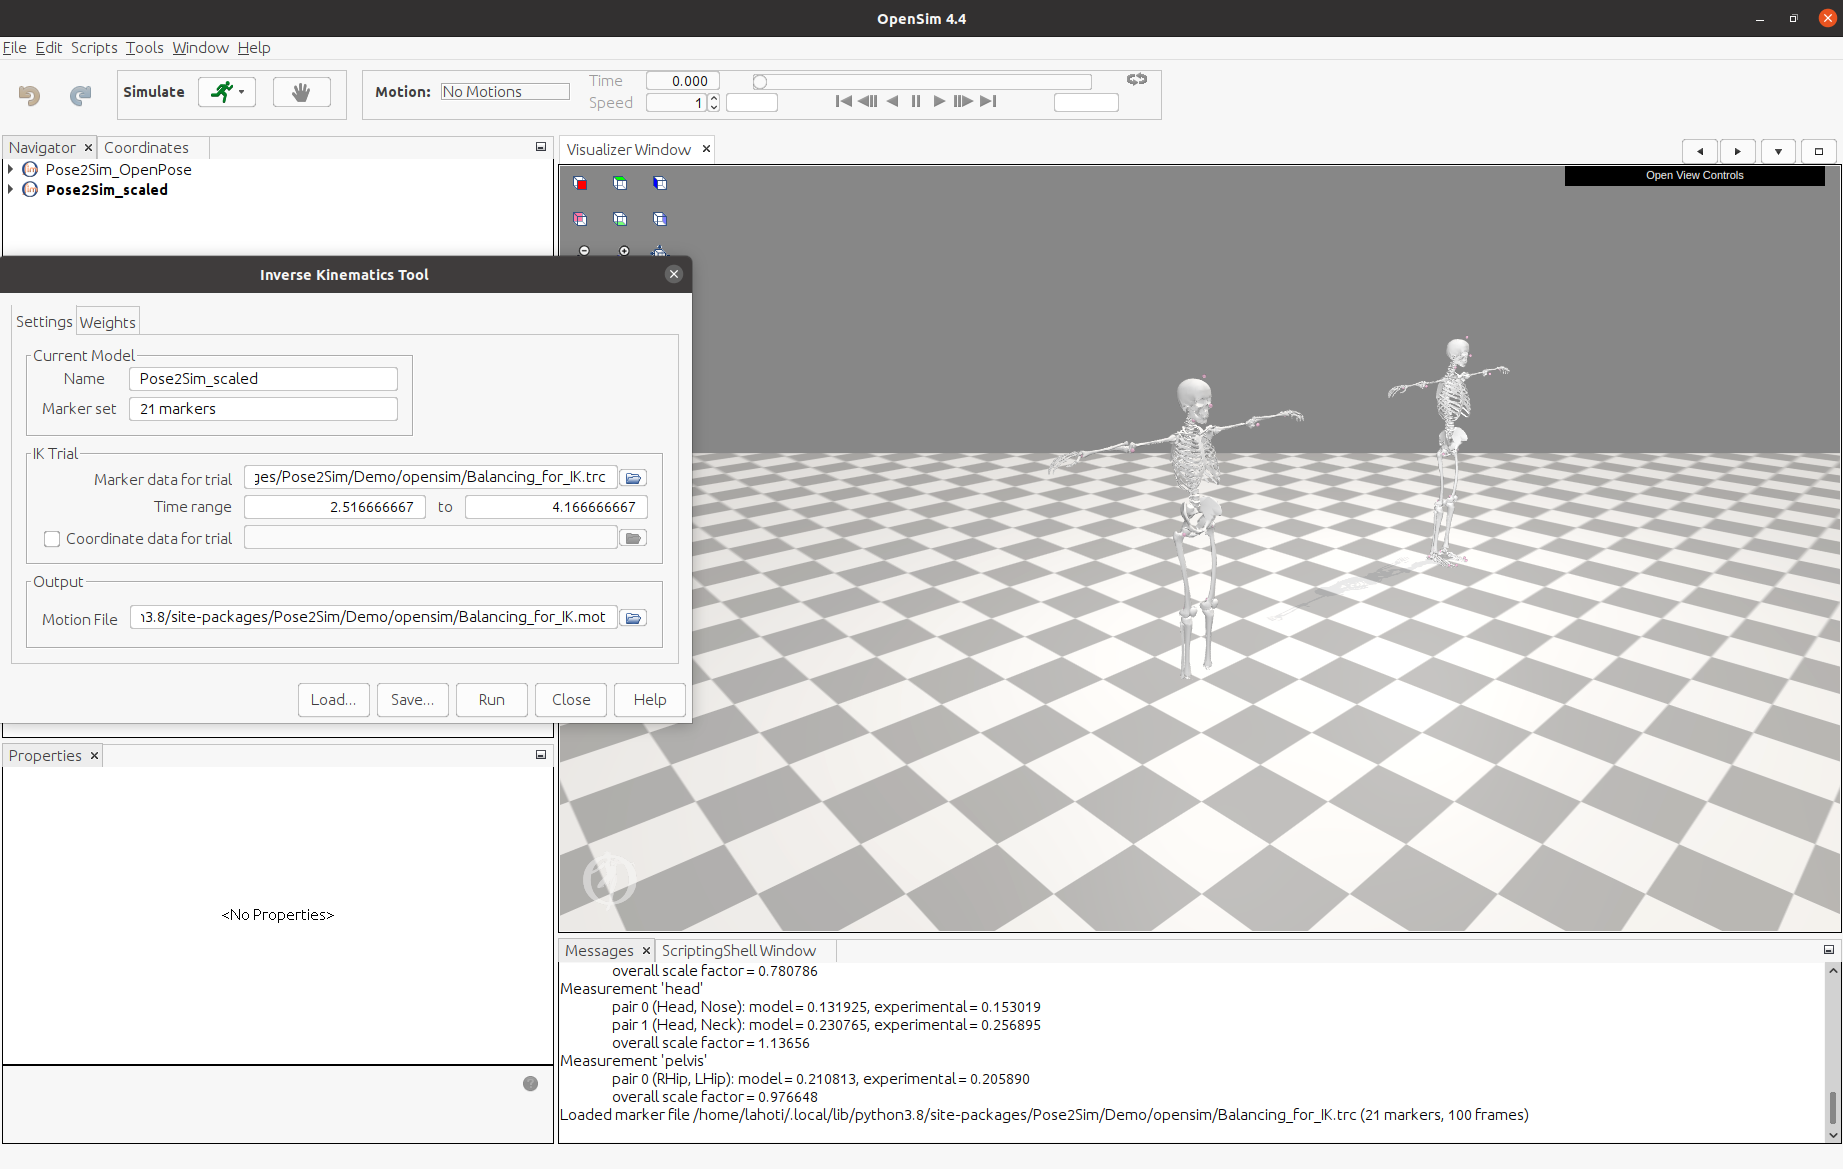
Task: Enable the Coordinate data for trial checkbox
Action: pyautogui.click(x=52, y=539)
